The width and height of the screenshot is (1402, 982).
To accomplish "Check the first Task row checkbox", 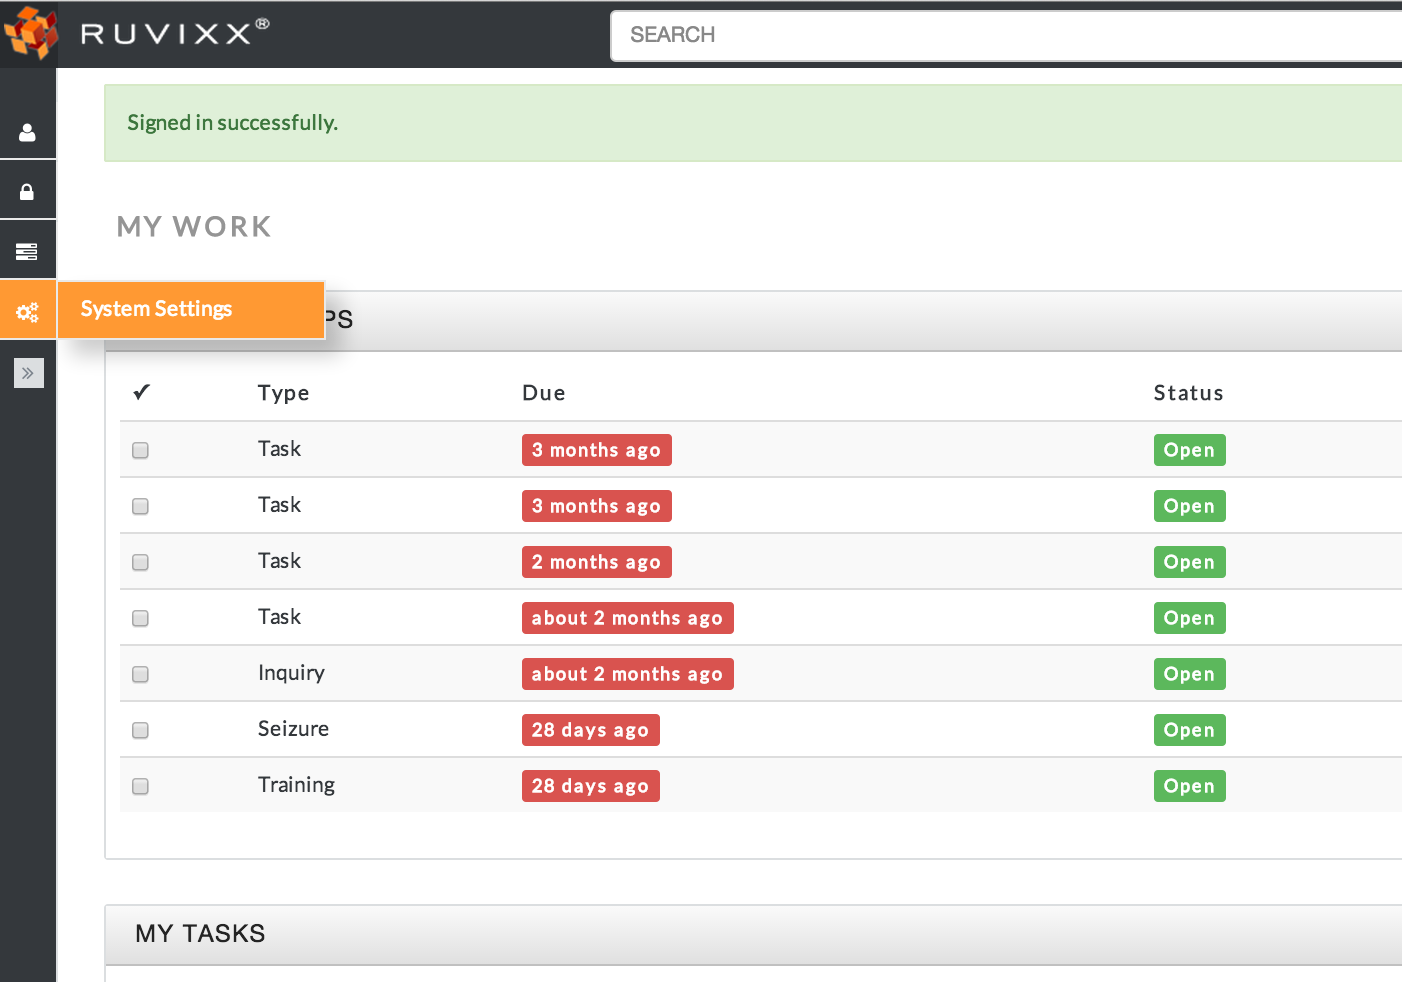I will point(141,450).
